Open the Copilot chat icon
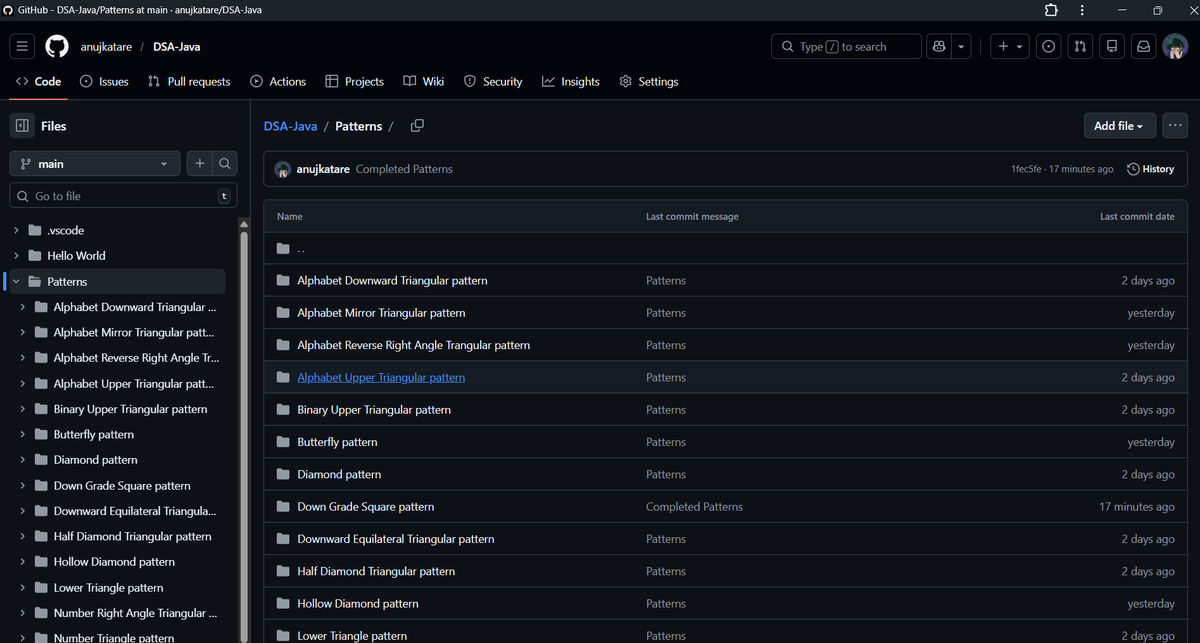 pos(938,47)
